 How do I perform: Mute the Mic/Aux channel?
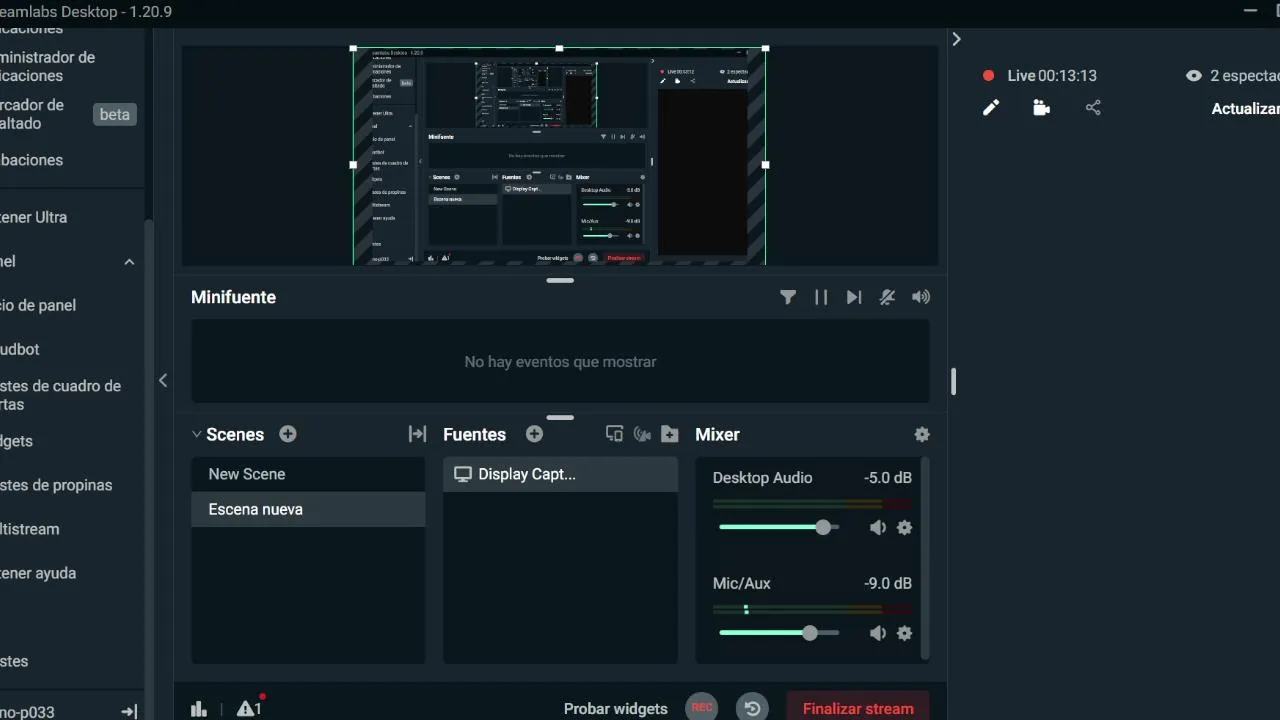coord(877,633)
